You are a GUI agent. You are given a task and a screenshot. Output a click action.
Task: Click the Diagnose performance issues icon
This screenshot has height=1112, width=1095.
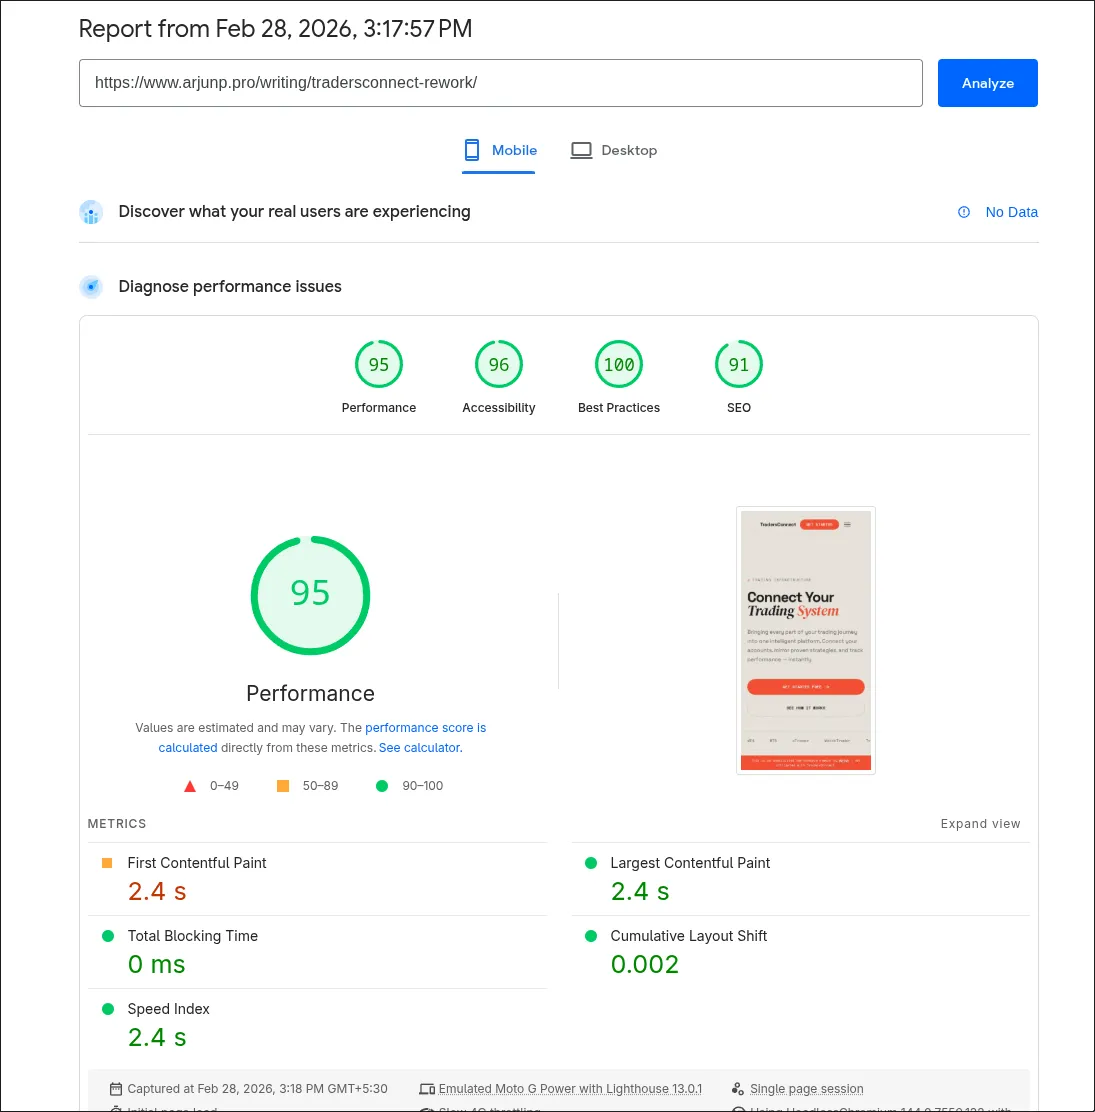91,287
